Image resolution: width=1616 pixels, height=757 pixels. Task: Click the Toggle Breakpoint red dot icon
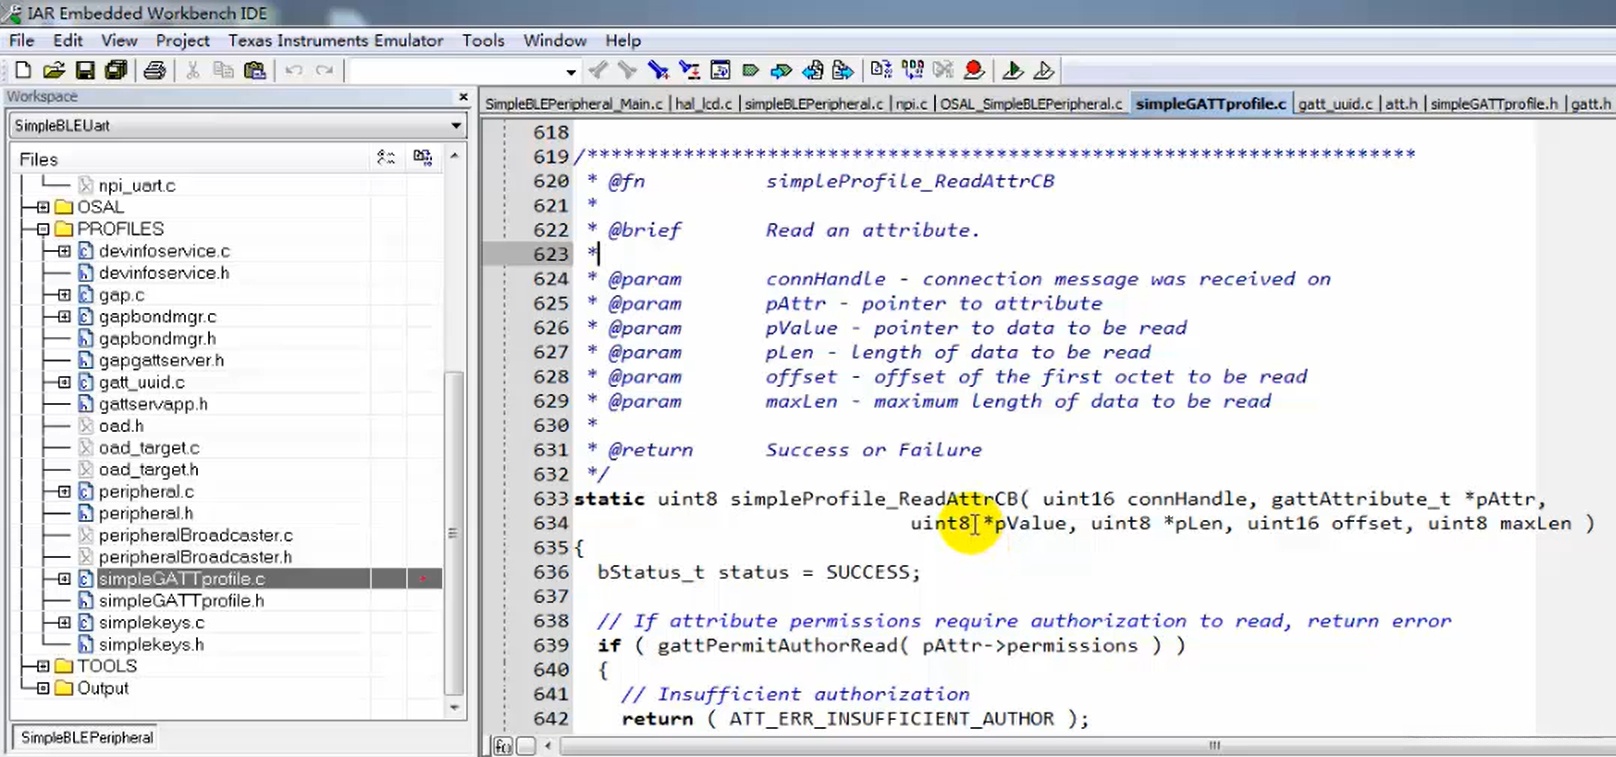pyautogui.click(x=974, y=70)
